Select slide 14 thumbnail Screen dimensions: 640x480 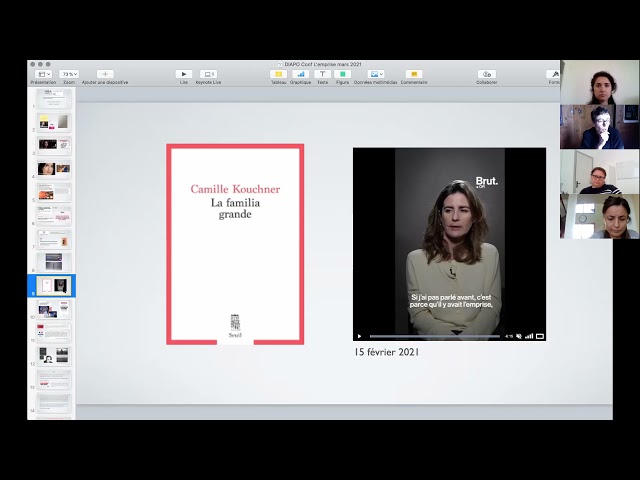pyautogui.click(x=54, y=403)
